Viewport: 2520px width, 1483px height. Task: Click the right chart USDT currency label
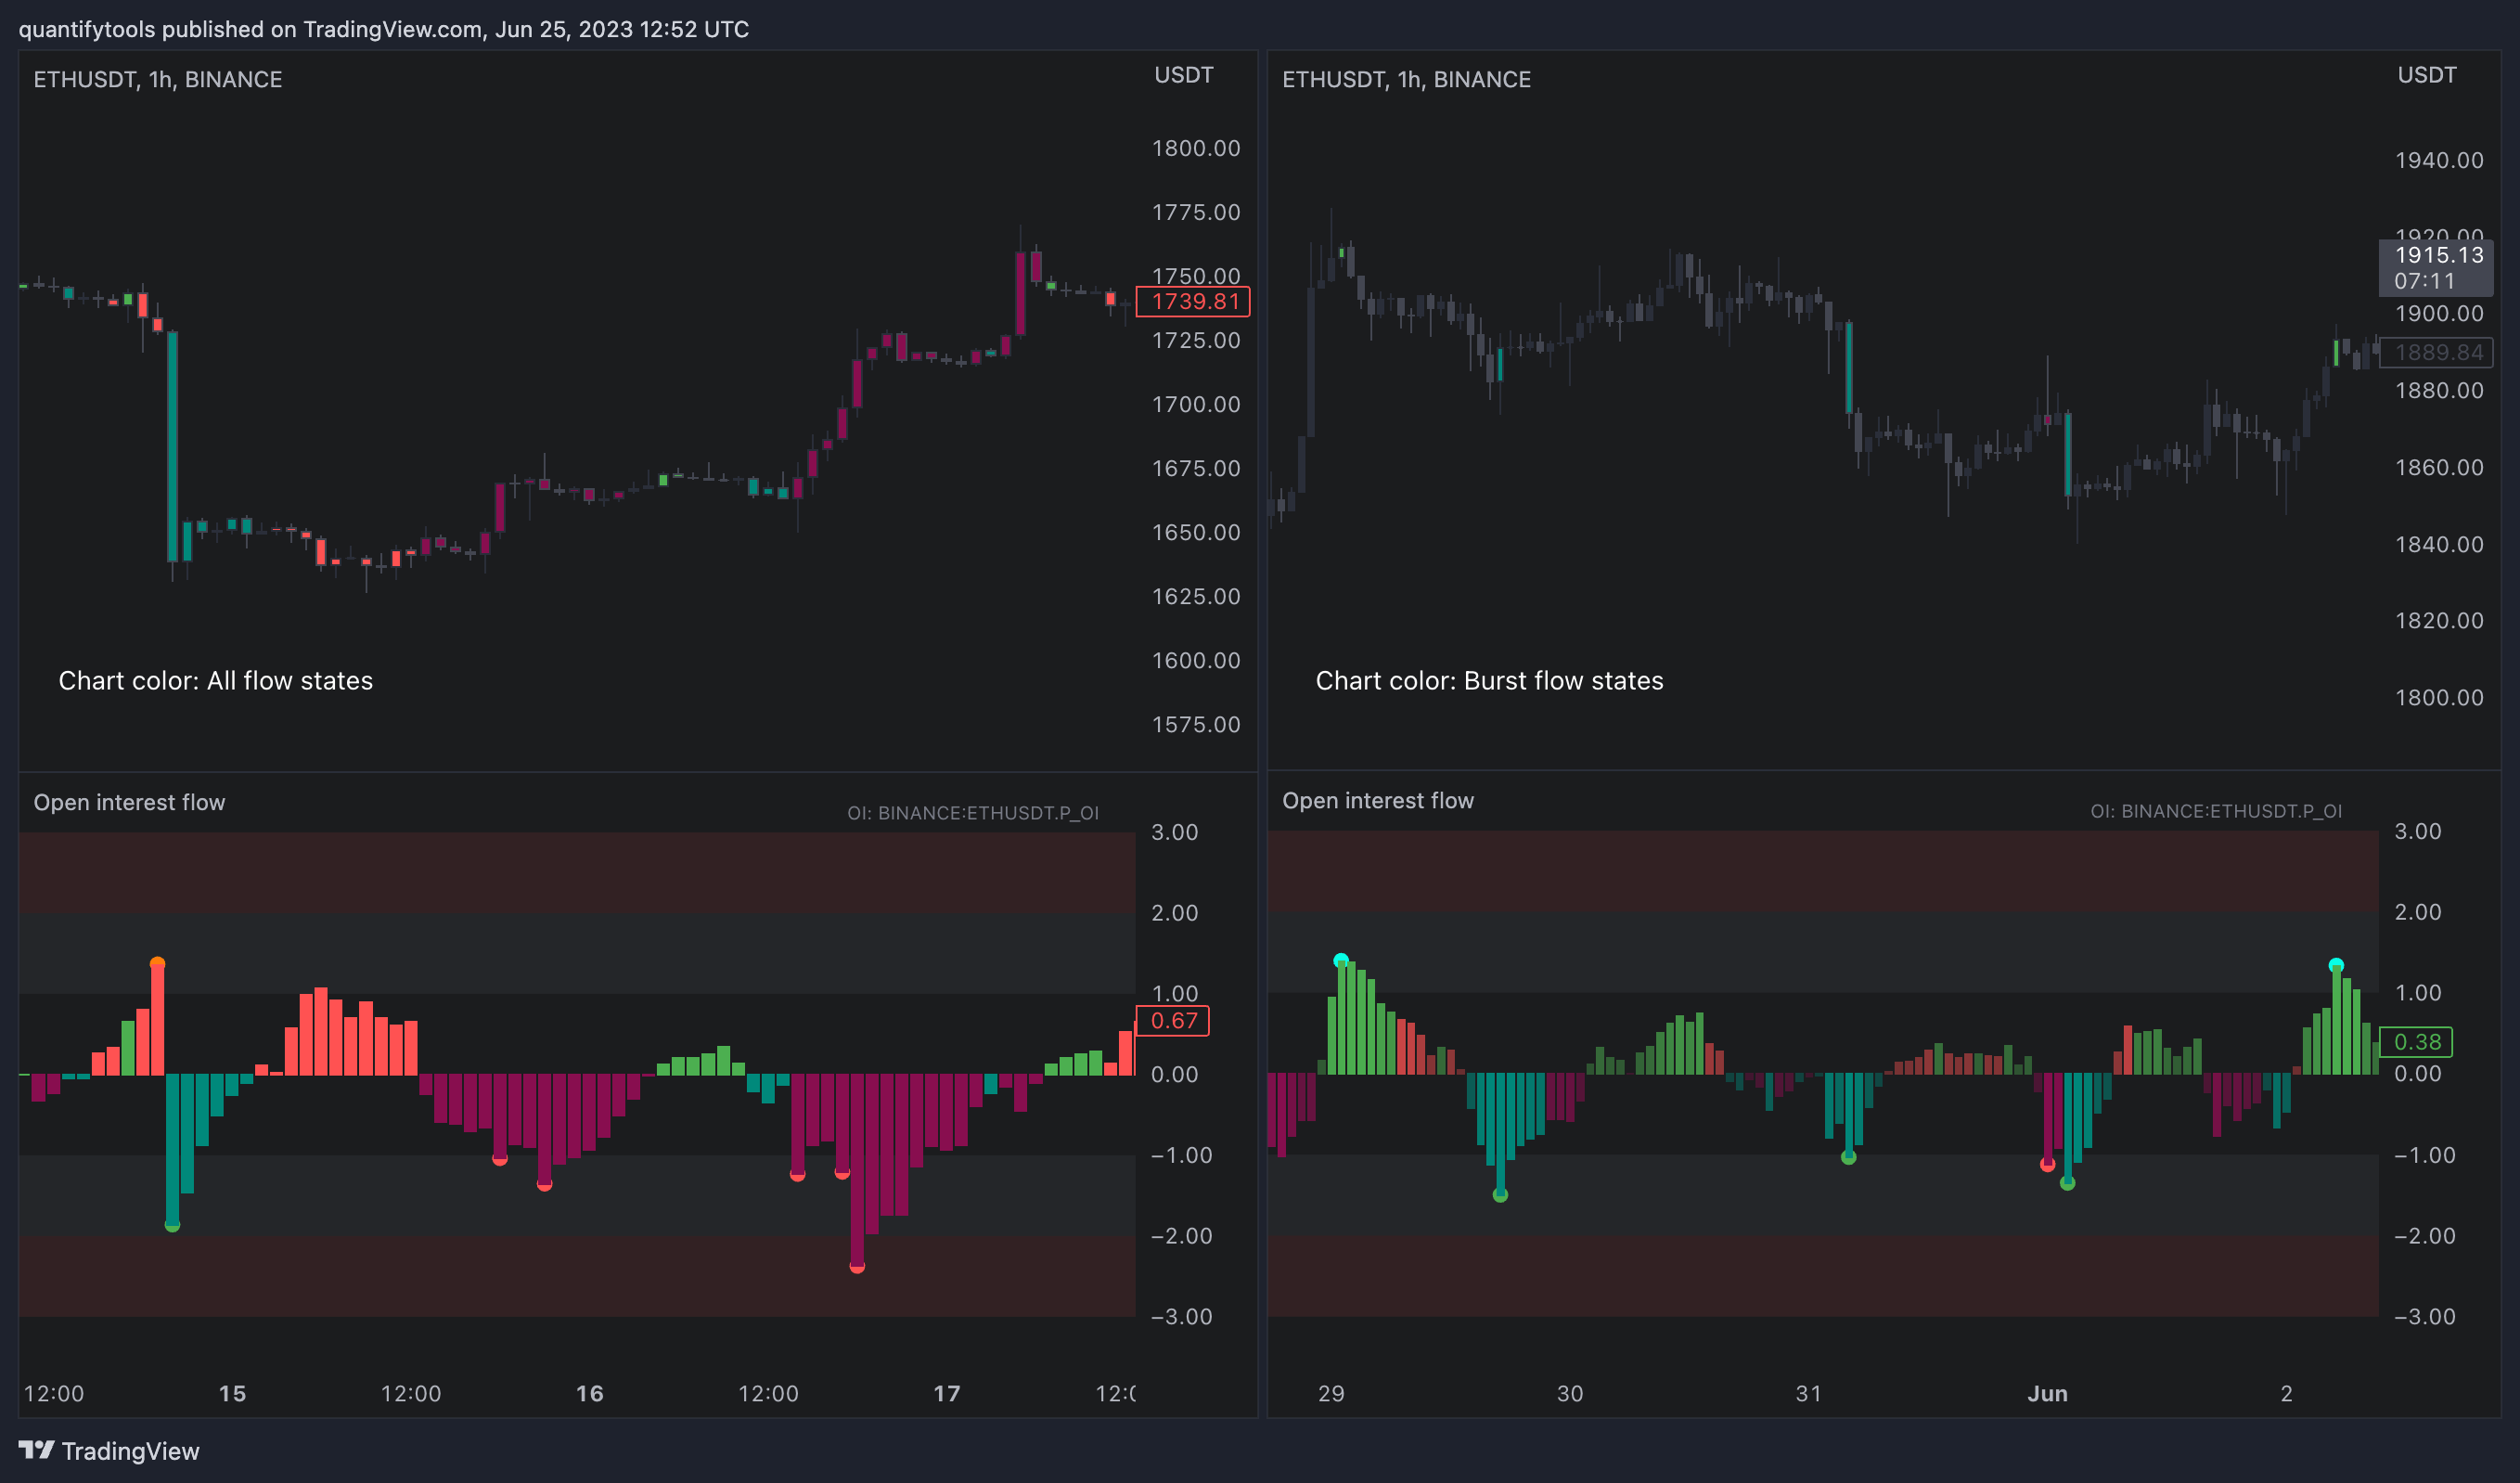click(x=2427, y=75)
